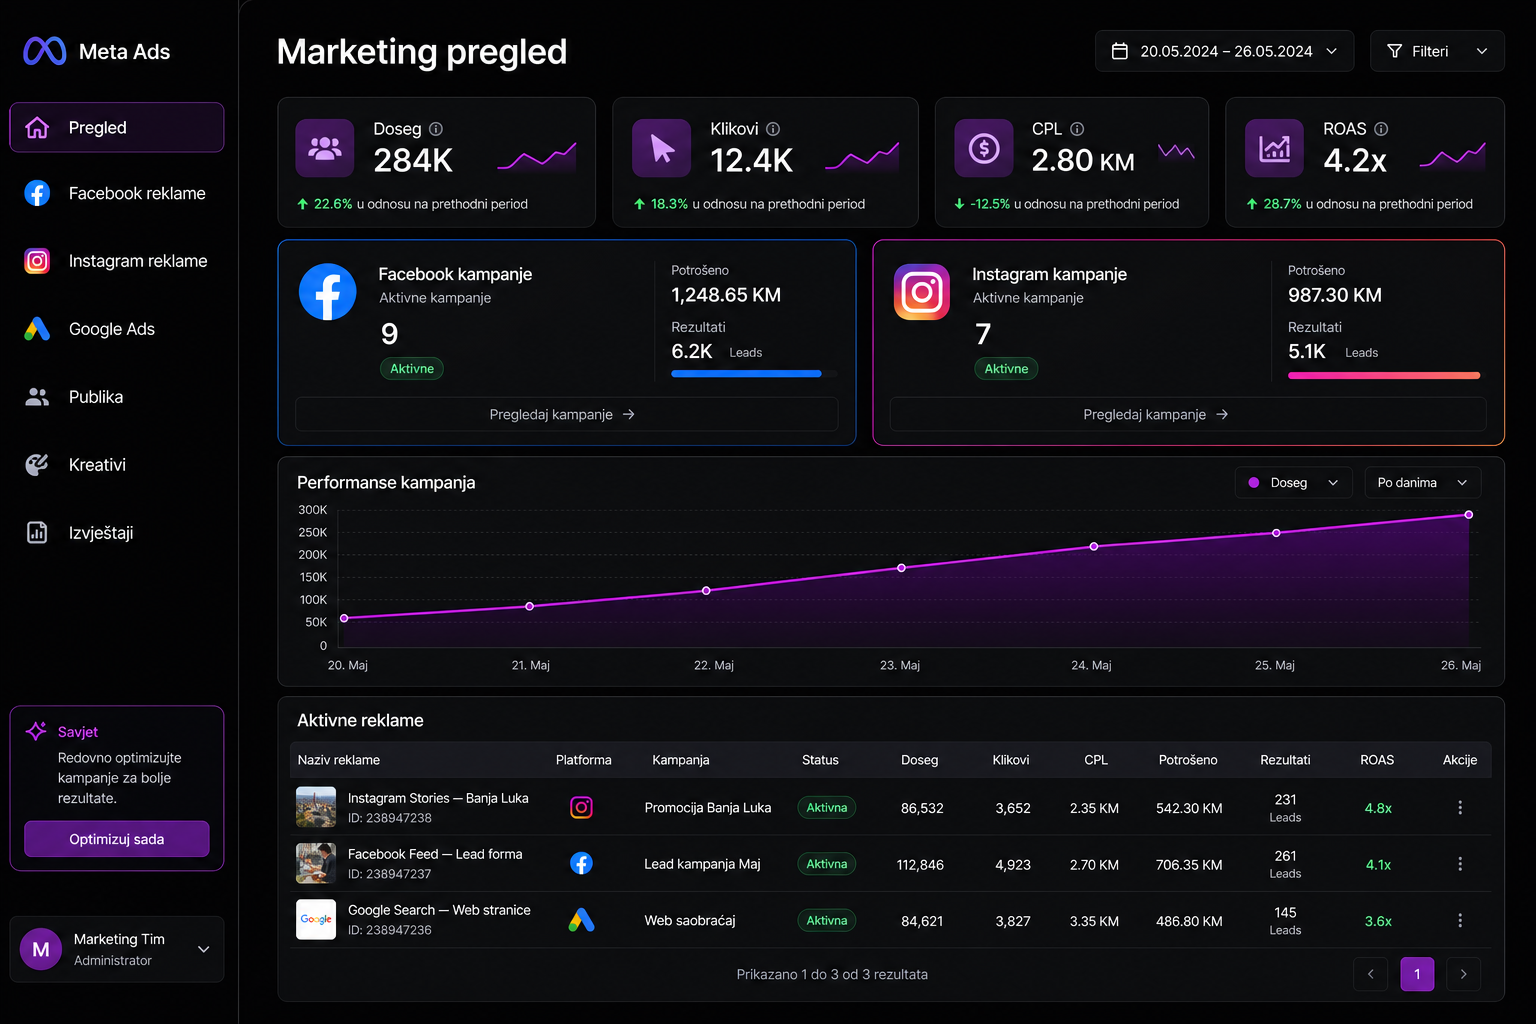Viewport: 1536px width, 1024px height.
Task: Click the info icon next to Klikovi
Action: point(773,129)
